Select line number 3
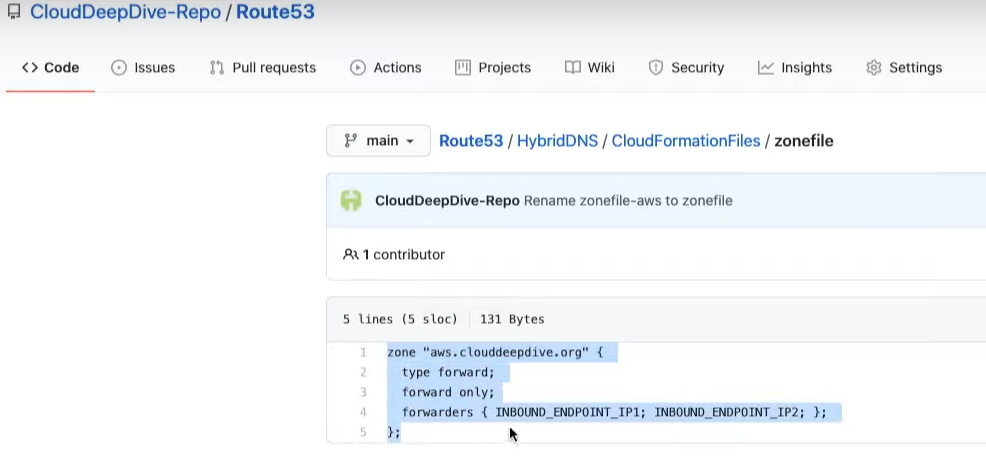Image resolution: width=986 pixels, height=467 pixels. point(363,393)
